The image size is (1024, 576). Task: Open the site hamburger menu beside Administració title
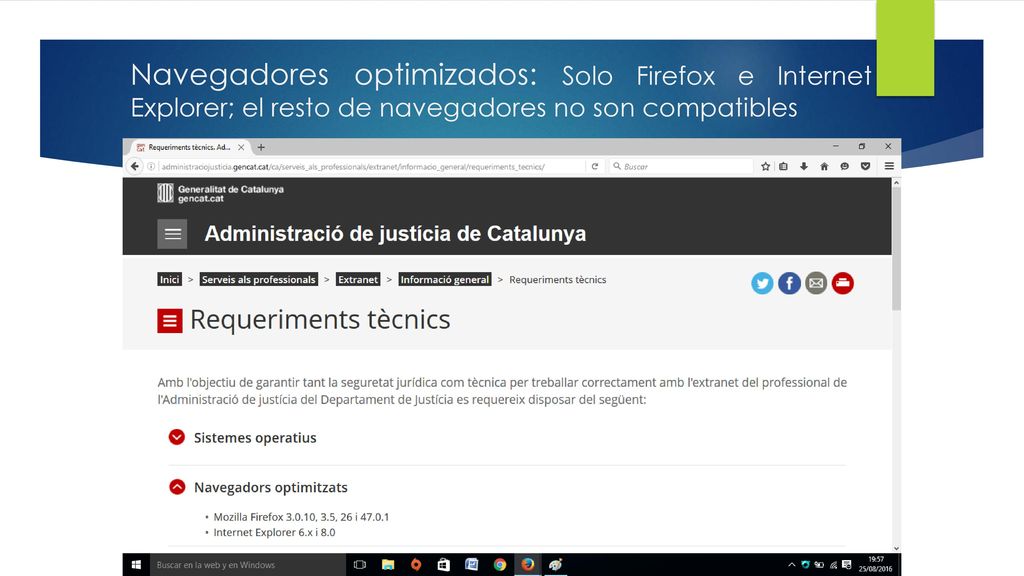coord(172,234)
